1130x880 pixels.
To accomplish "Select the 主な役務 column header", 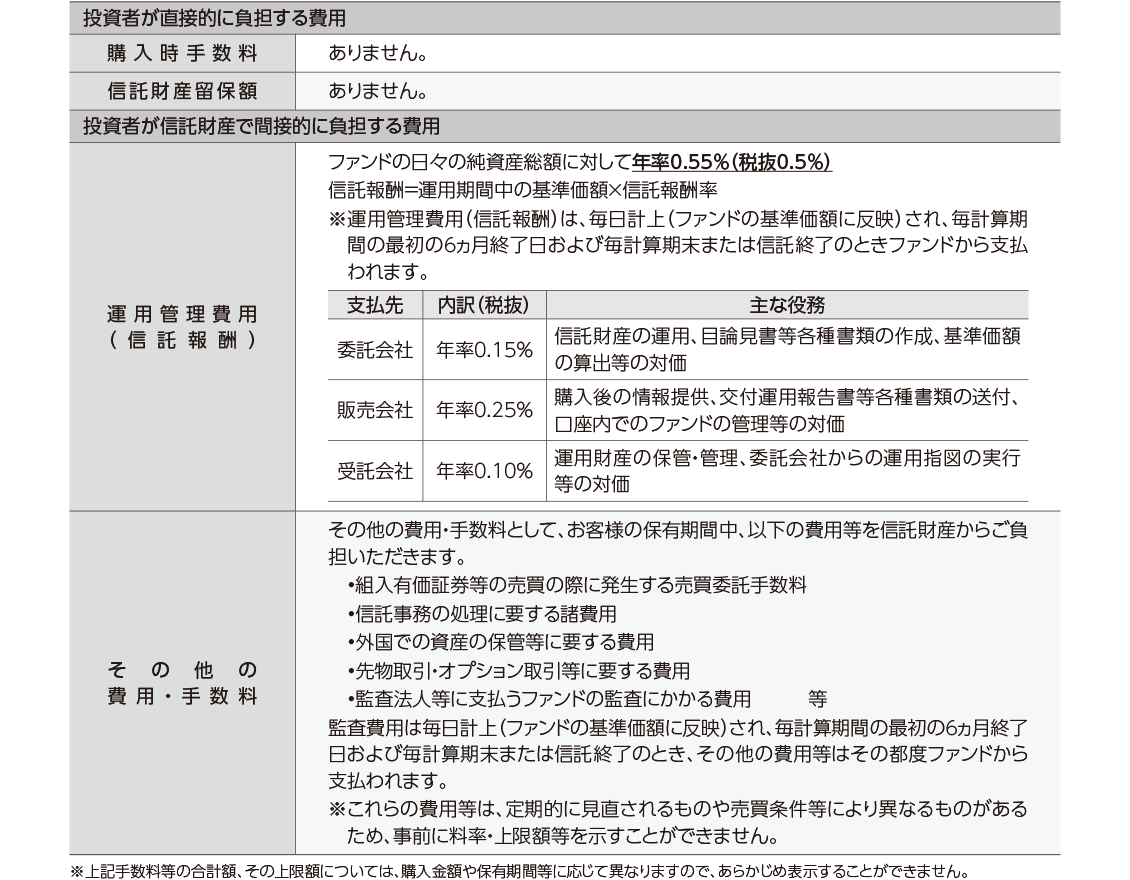I will (786, 304).
